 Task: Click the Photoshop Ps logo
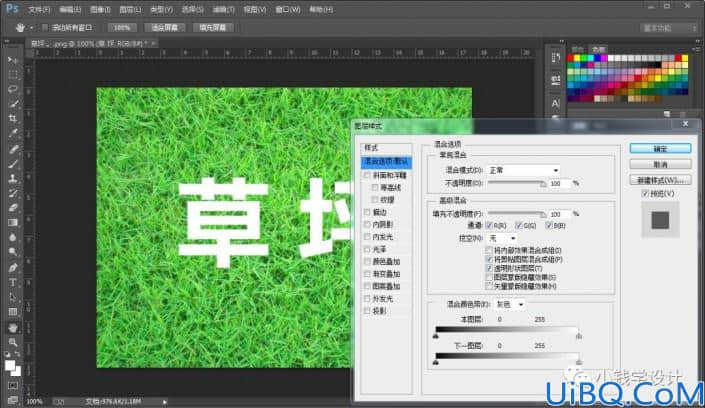pyautogui.click(x=12, y=9)
